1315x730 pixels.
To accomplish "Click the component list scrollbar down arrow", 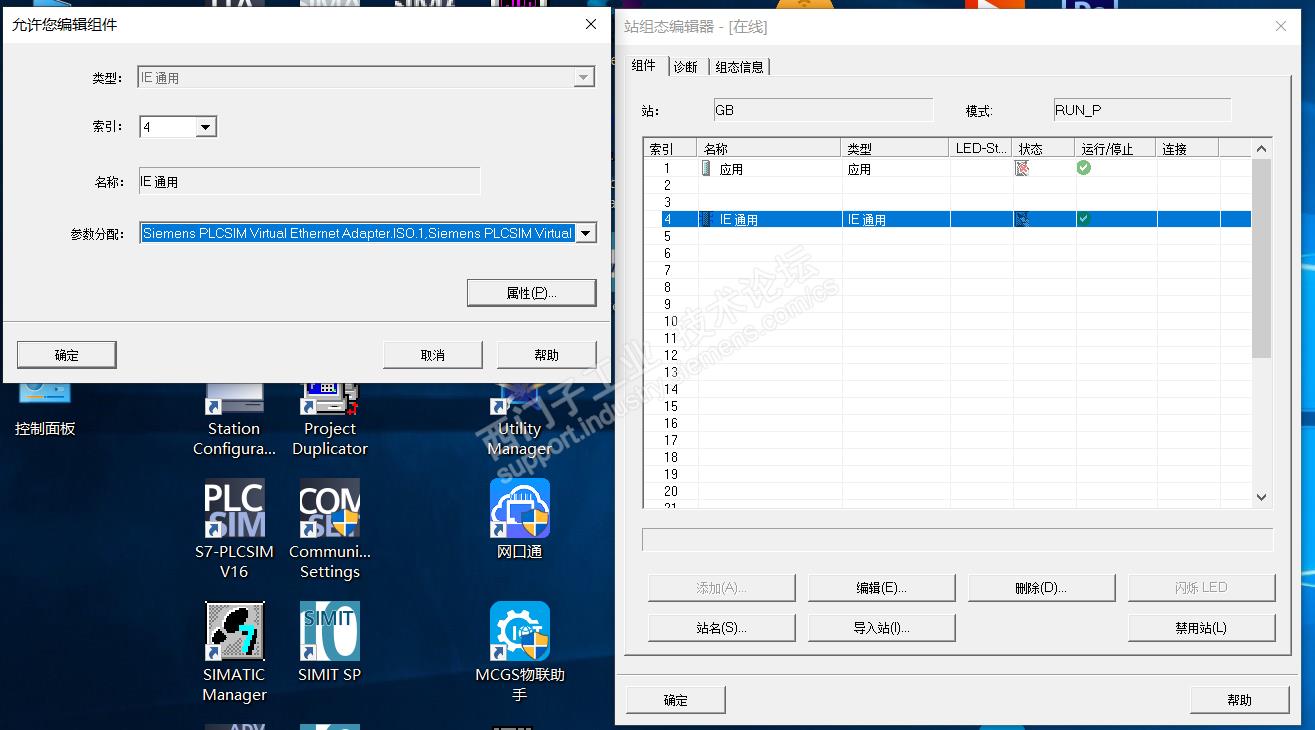I will pos(1261,497).
